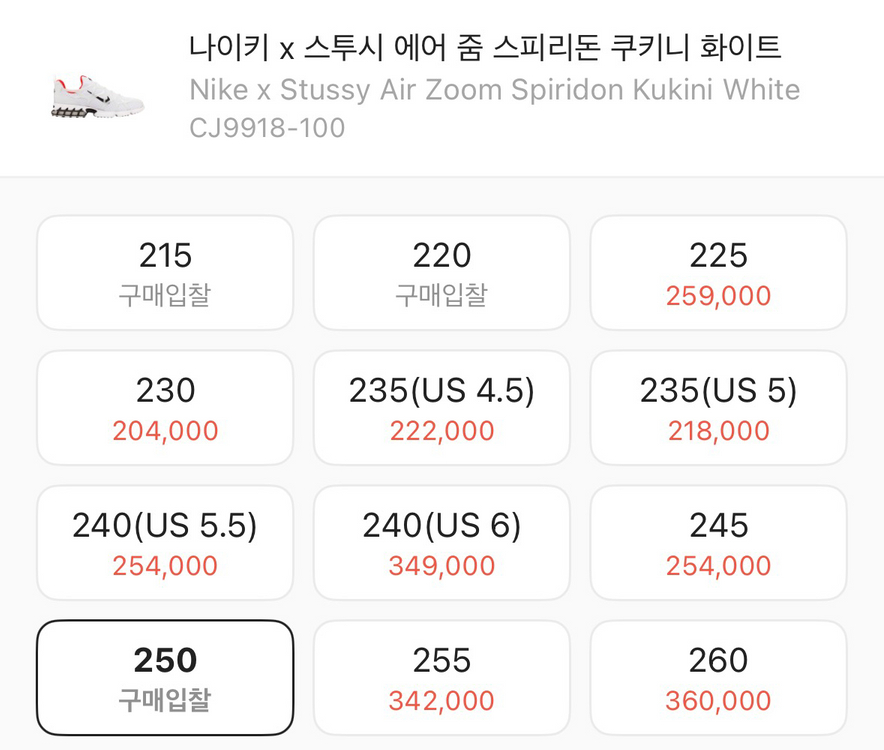
Task: Click the white sneaker product thumbnail
Action: click(95, 95)
